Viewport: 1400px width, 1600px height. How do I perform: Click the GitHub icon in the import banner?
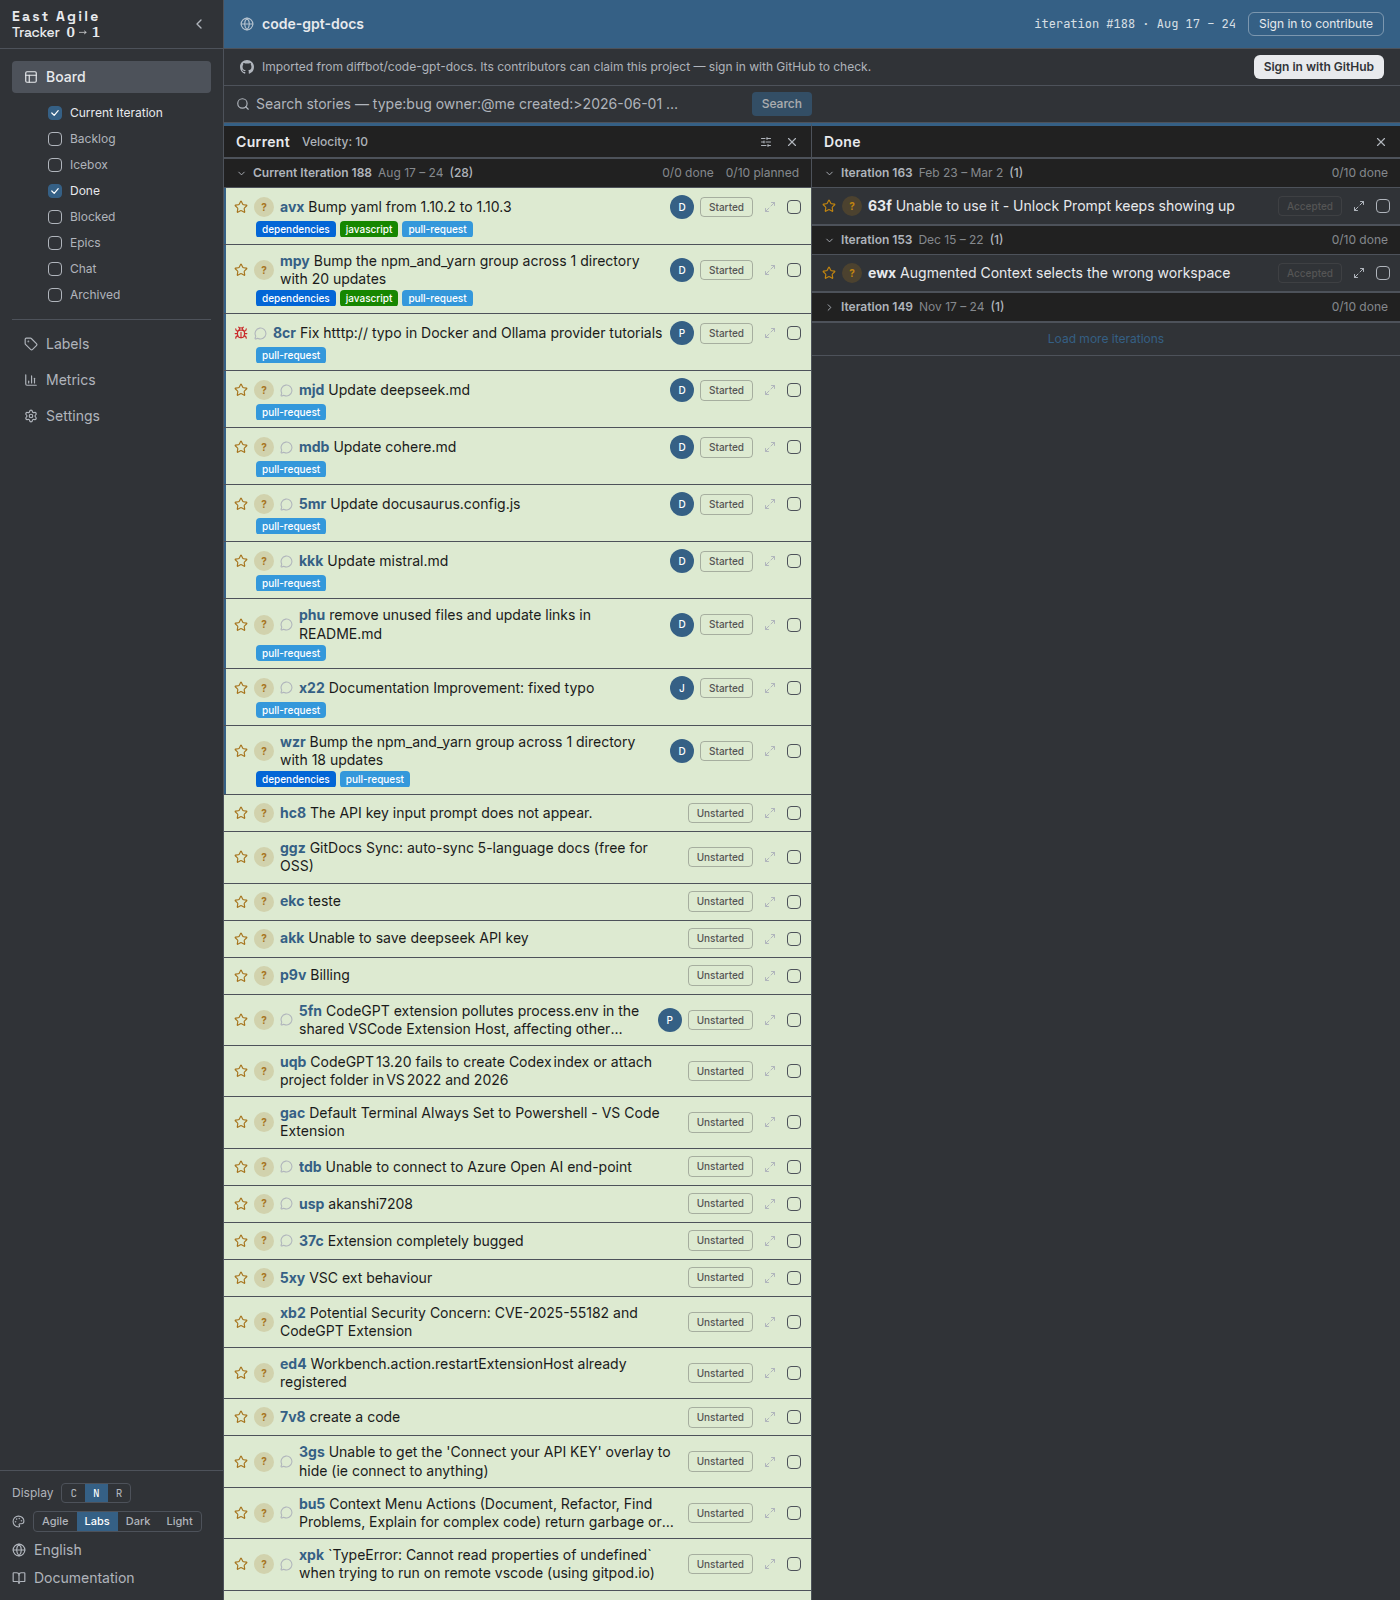(x=247, y=67)
